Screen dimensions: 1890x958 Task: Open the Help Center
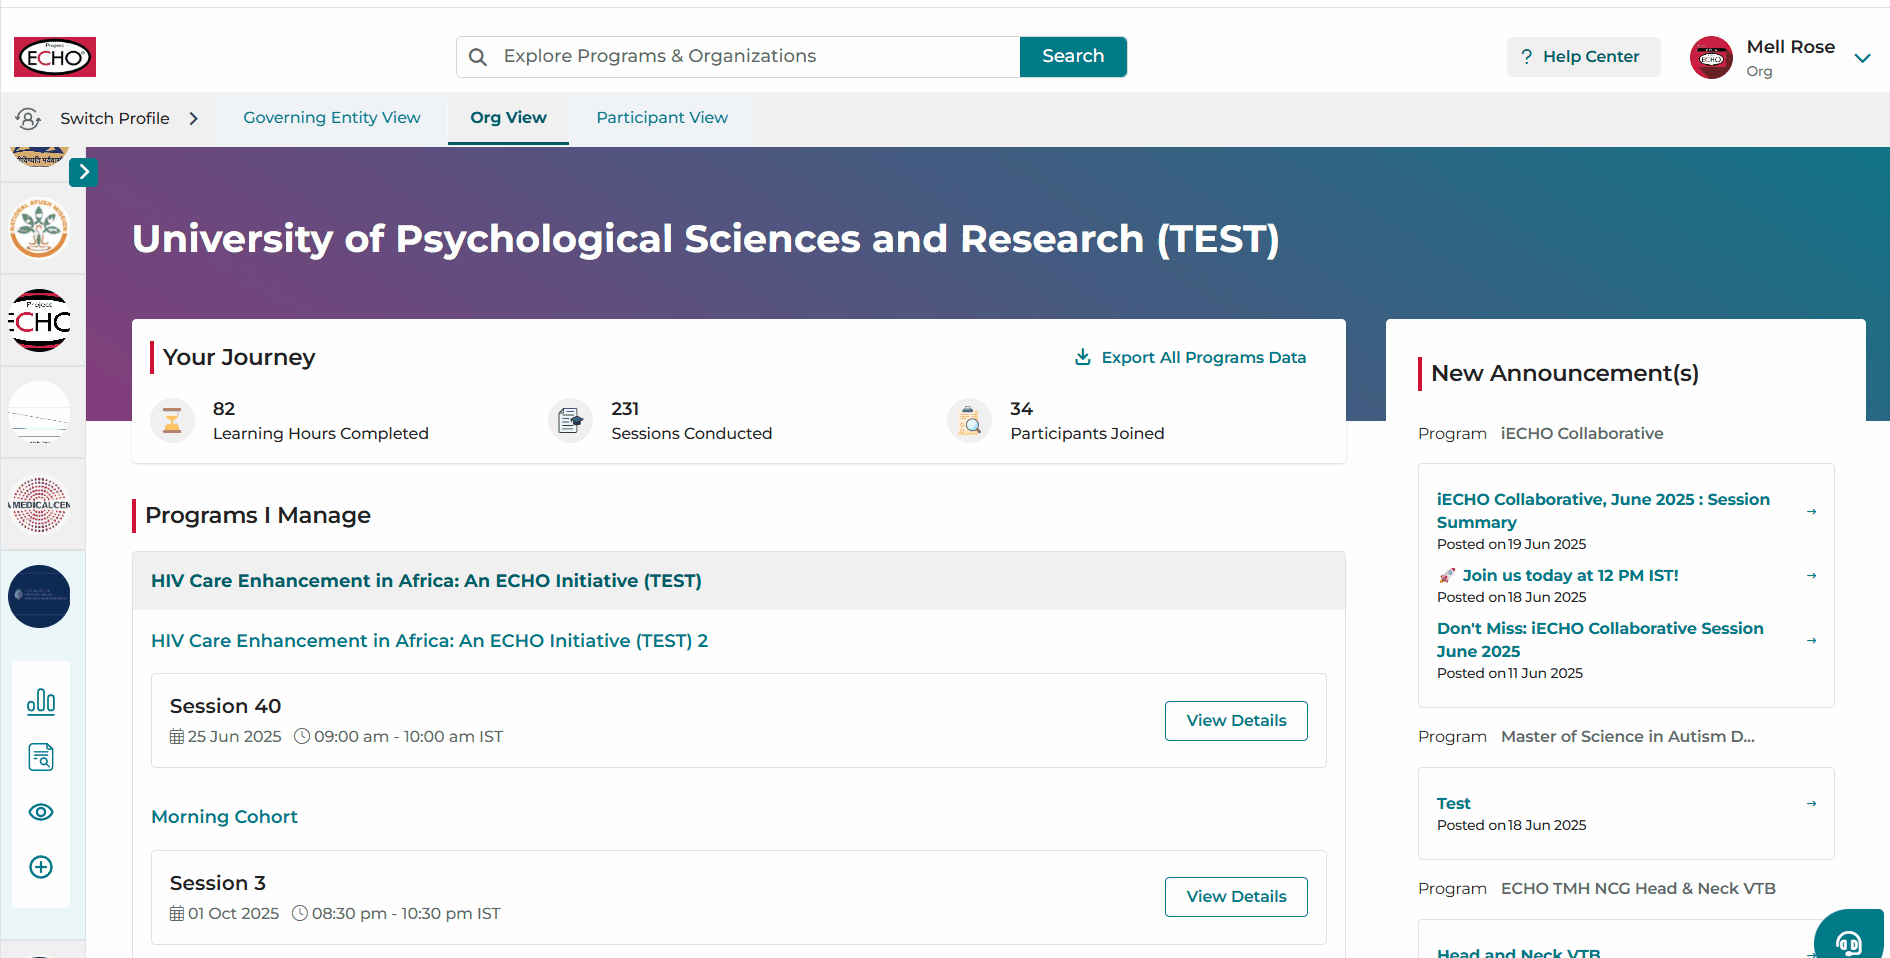point(1583,57)
